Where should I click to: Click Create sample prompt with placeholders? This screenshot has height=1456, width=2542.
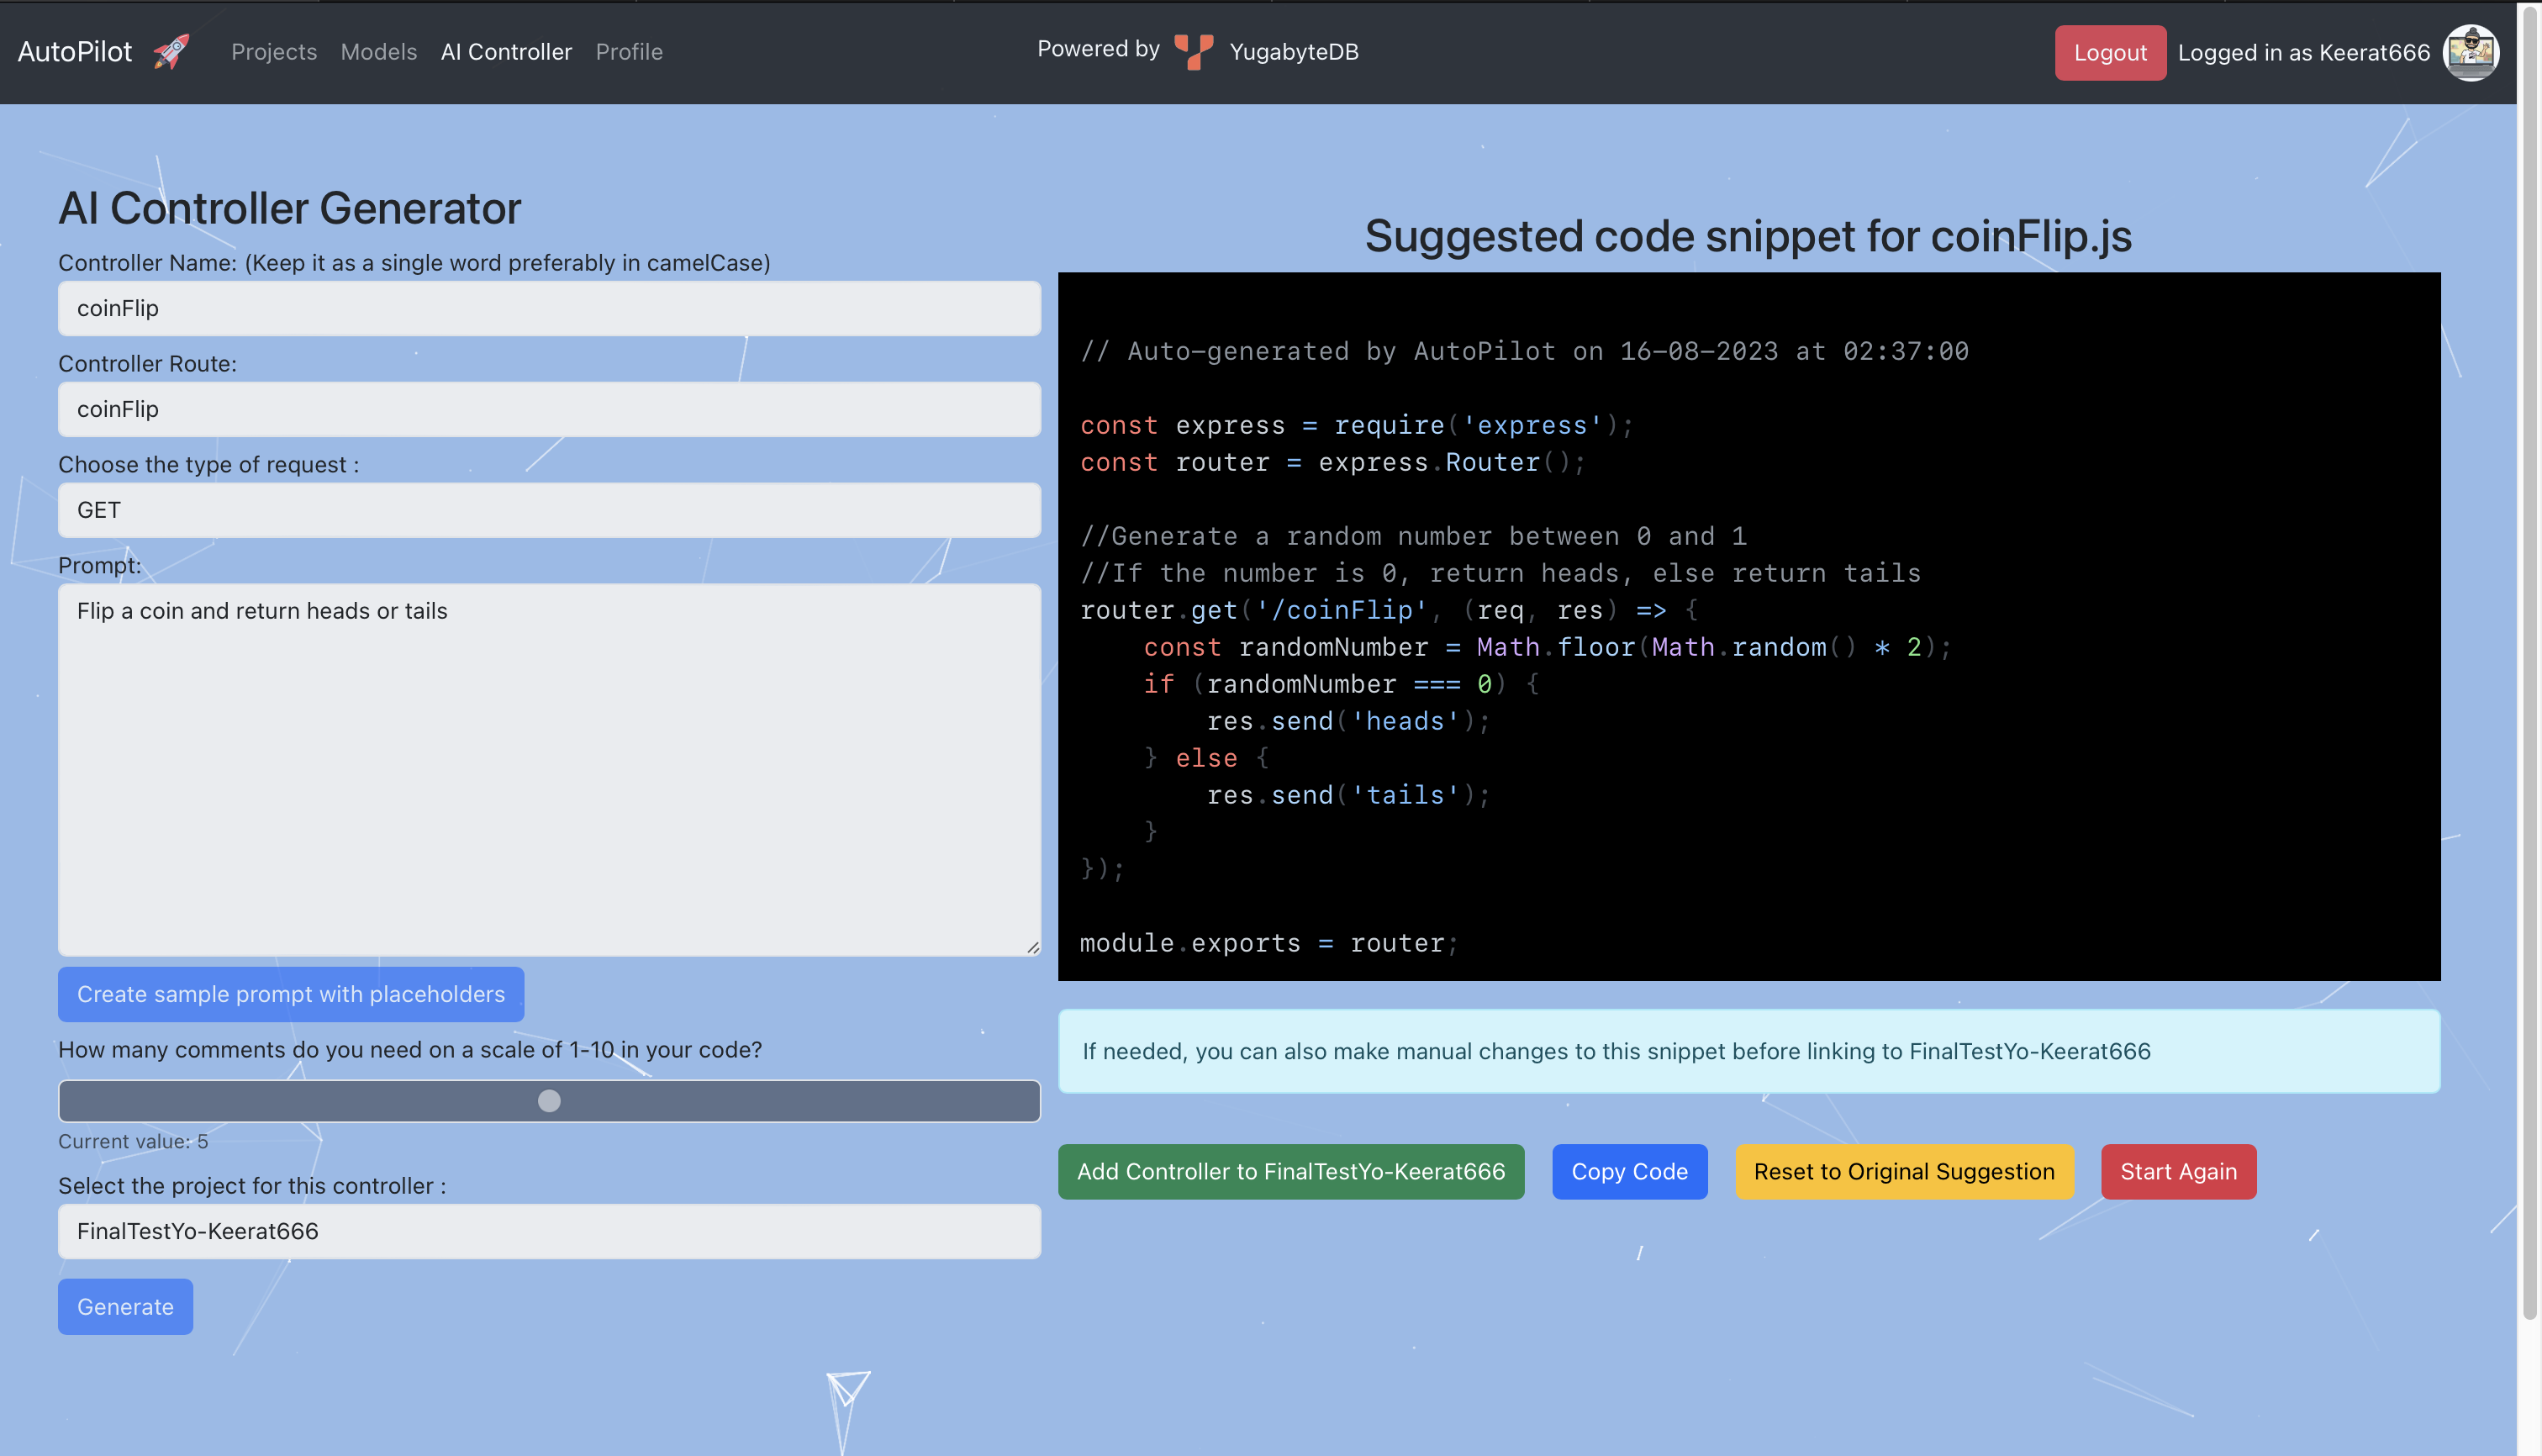pos(290,994)
